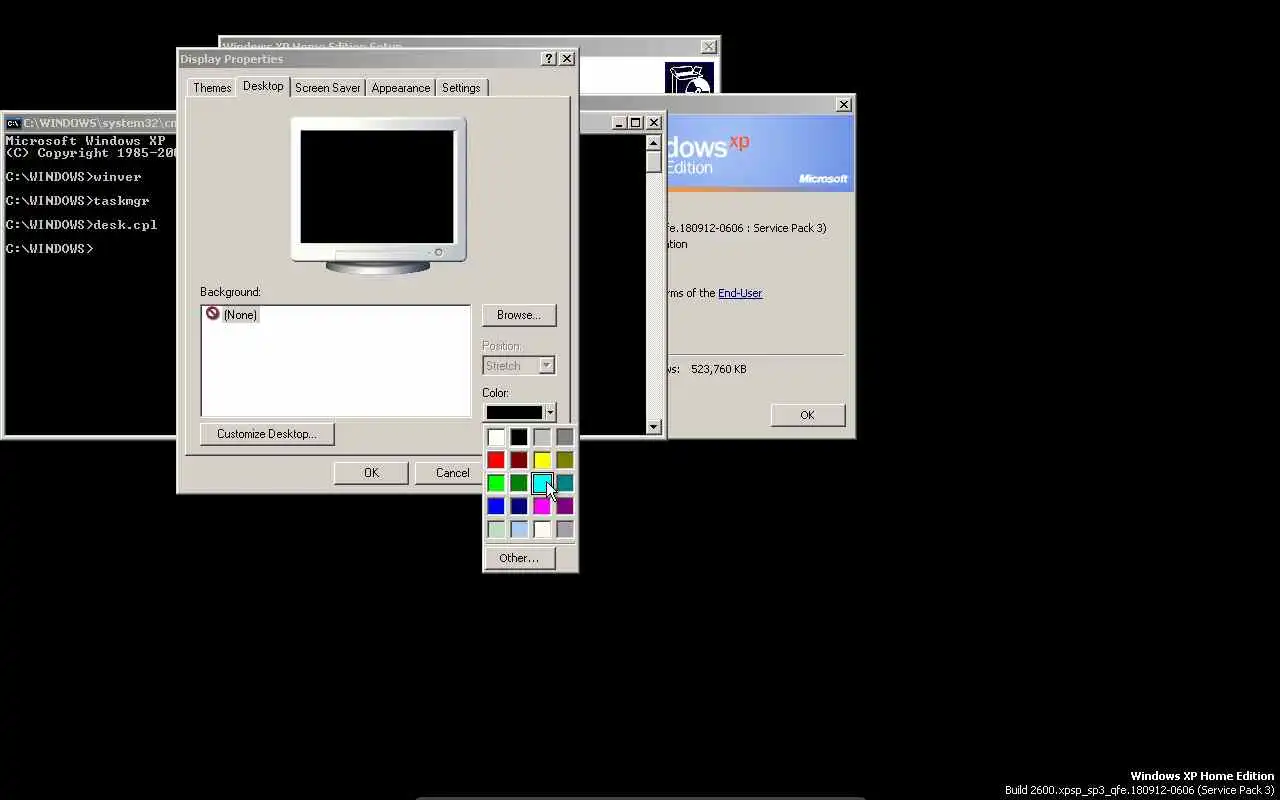Choose the light gray swatch

542,437
